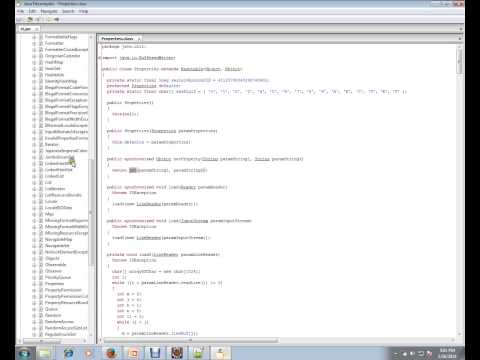The image size is (480, 360).
Task: Expand the Map class node
Action: 34,214
